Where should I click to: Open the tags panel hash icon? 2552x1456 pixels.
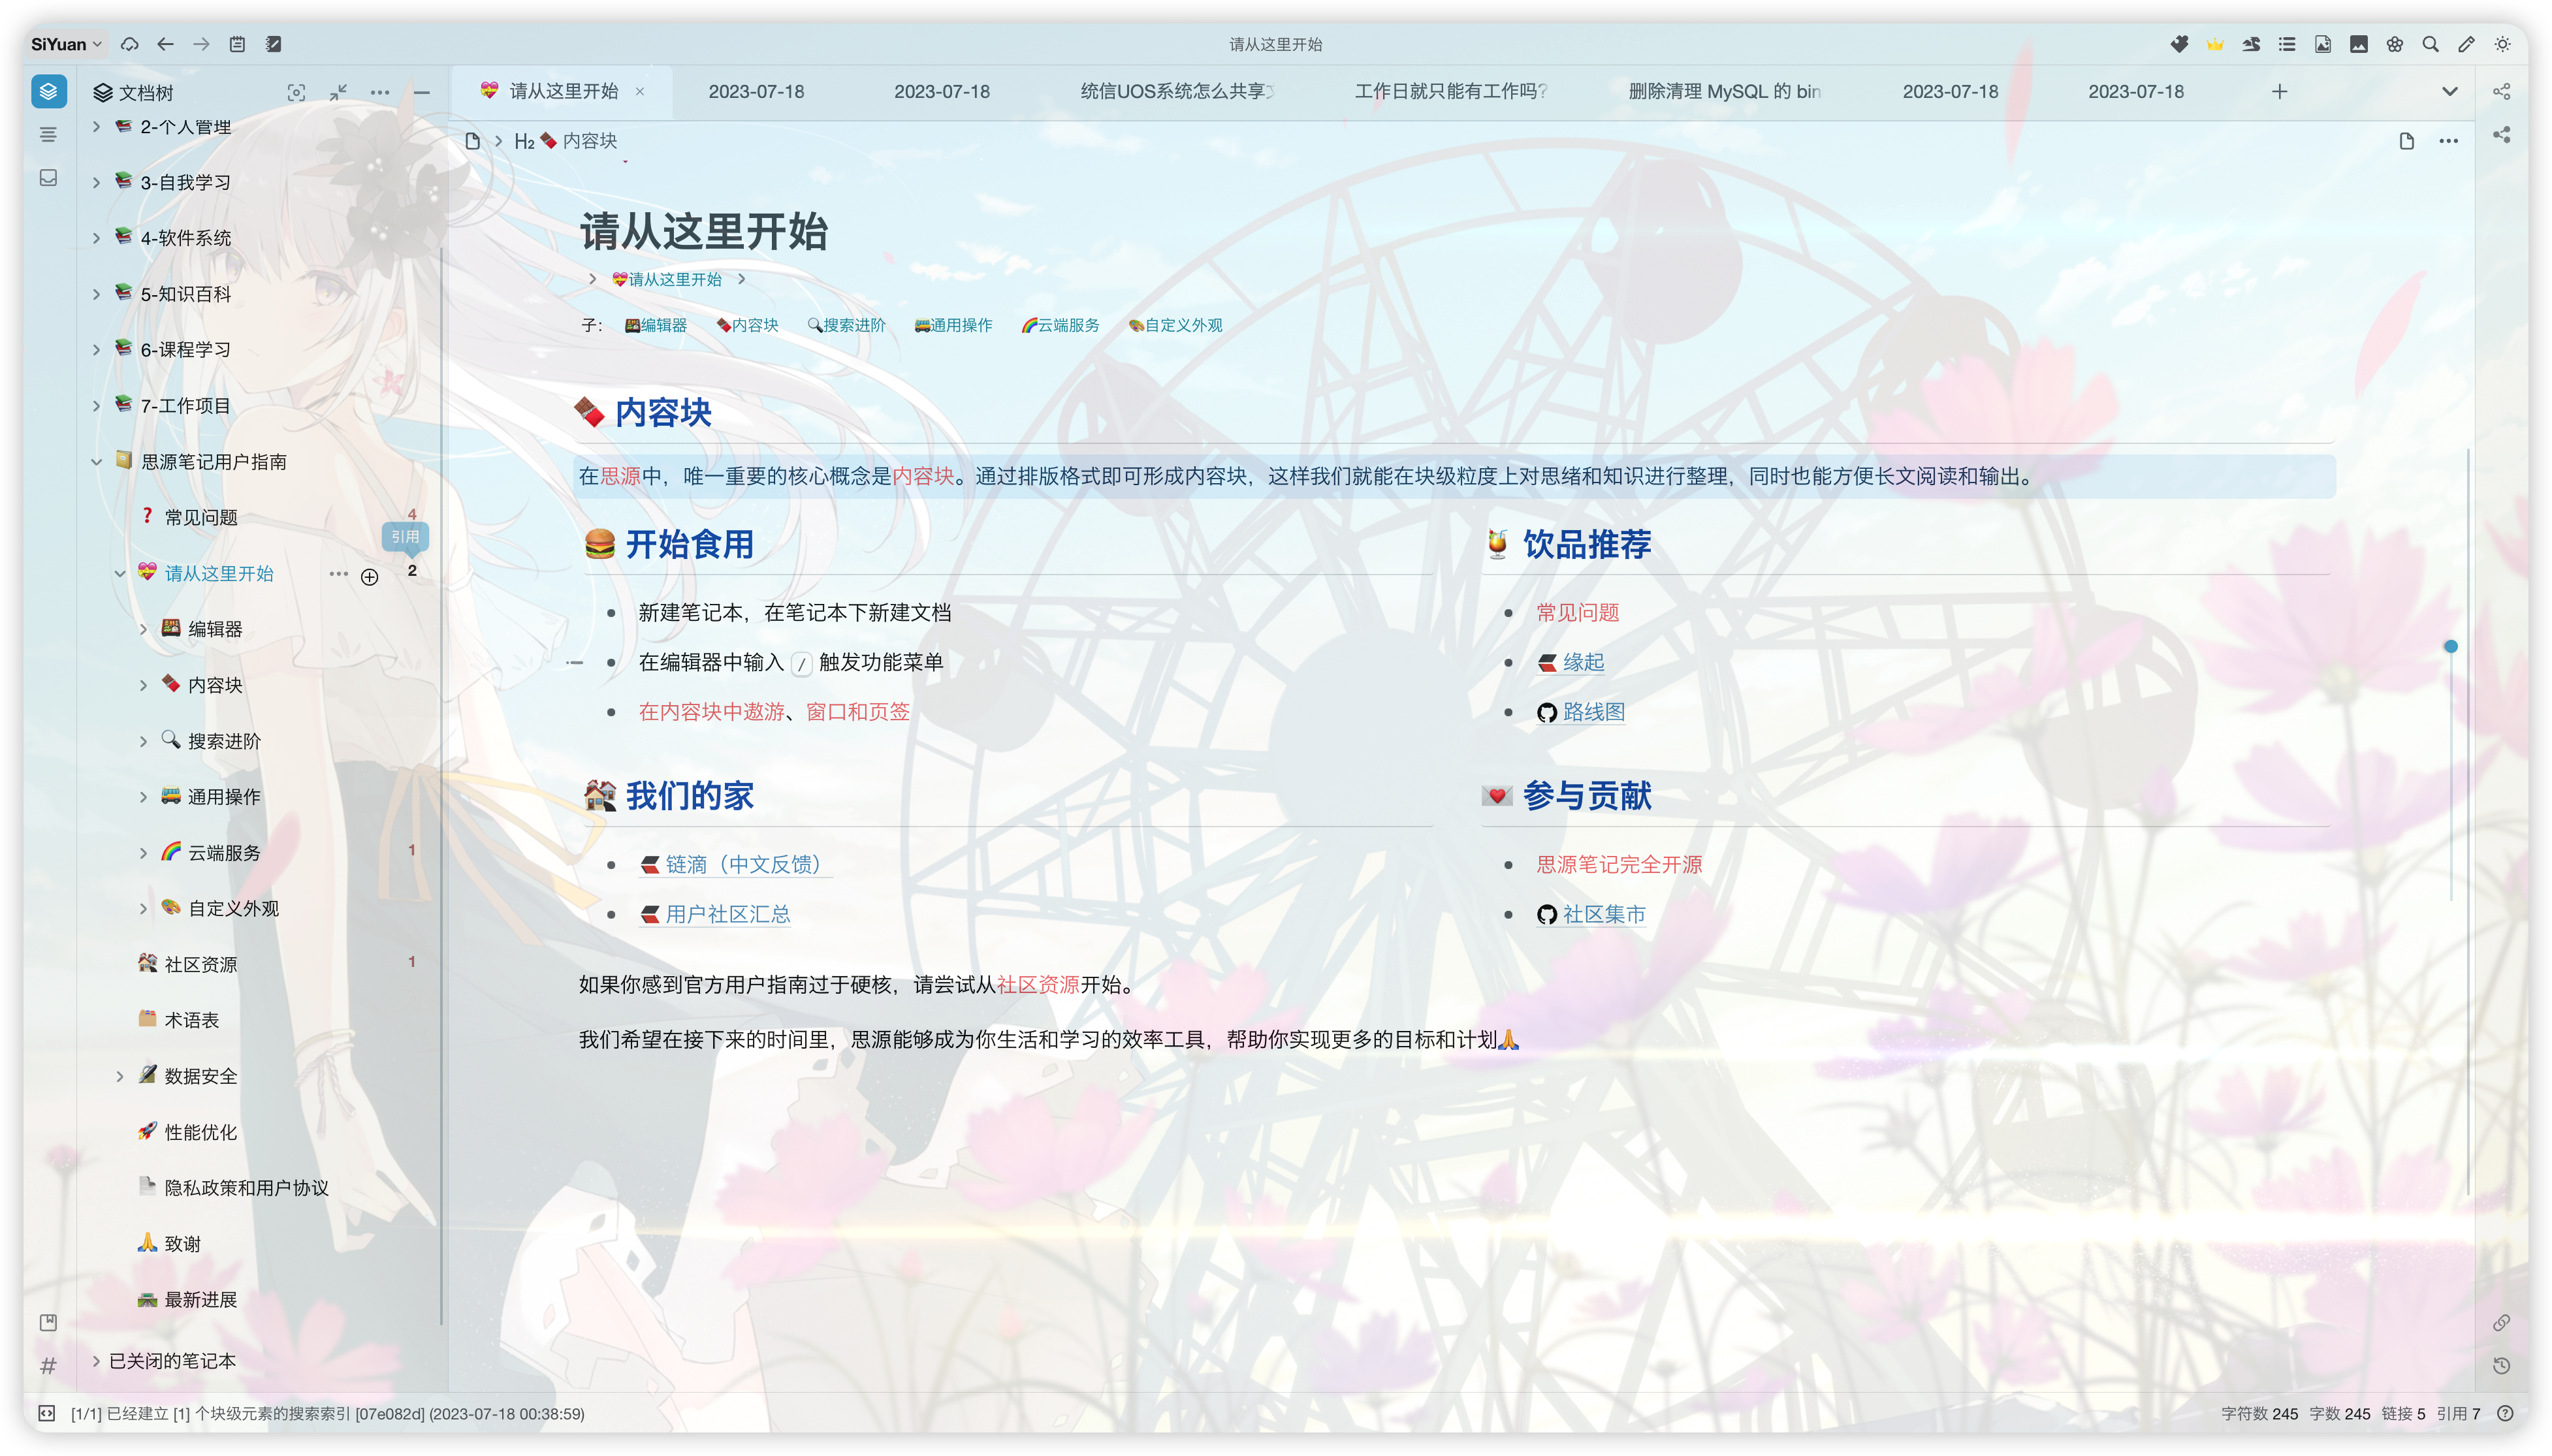(x=48, y=1365)
